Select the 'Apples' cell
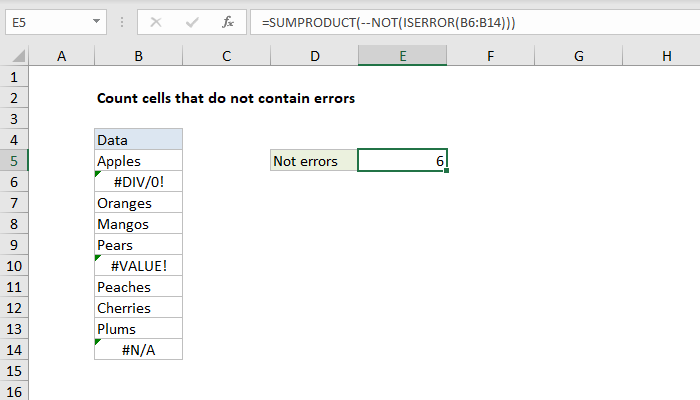 coord(138,161)
